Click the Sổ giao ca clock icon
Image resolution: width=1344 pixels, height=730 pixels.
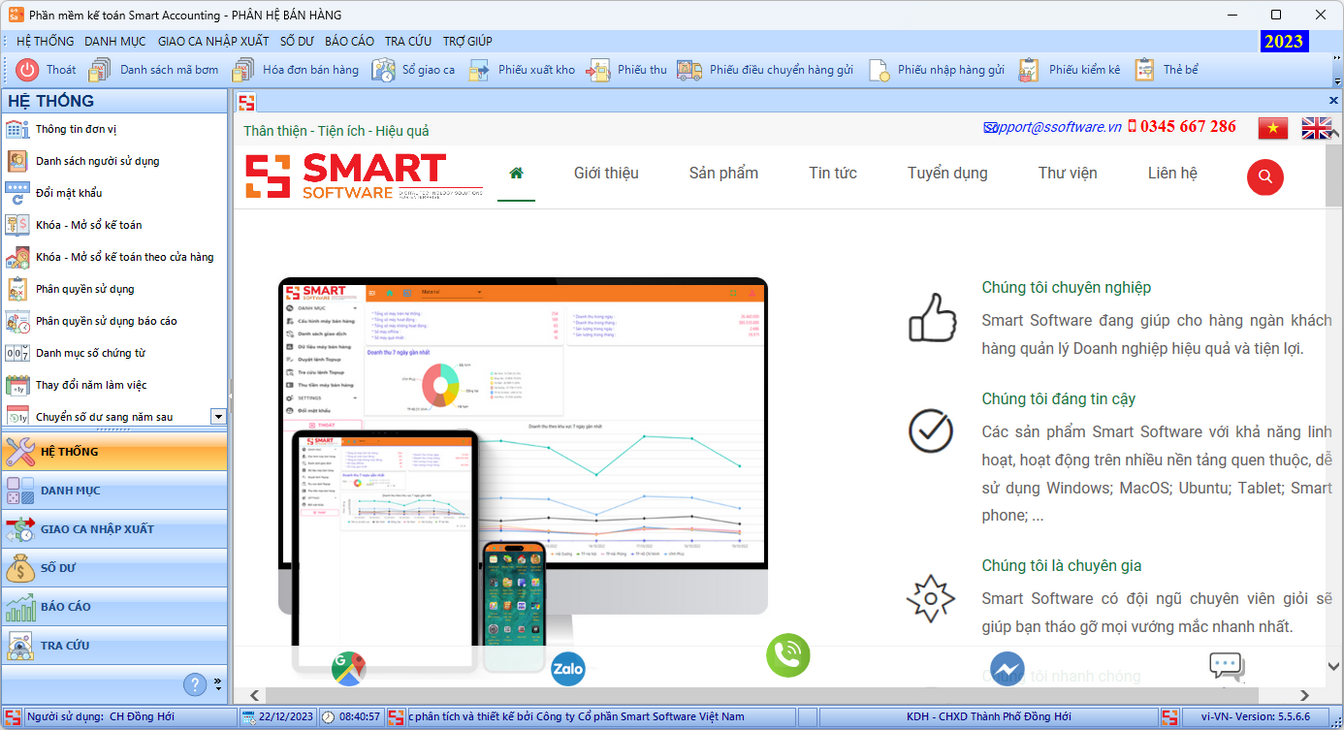383,70
